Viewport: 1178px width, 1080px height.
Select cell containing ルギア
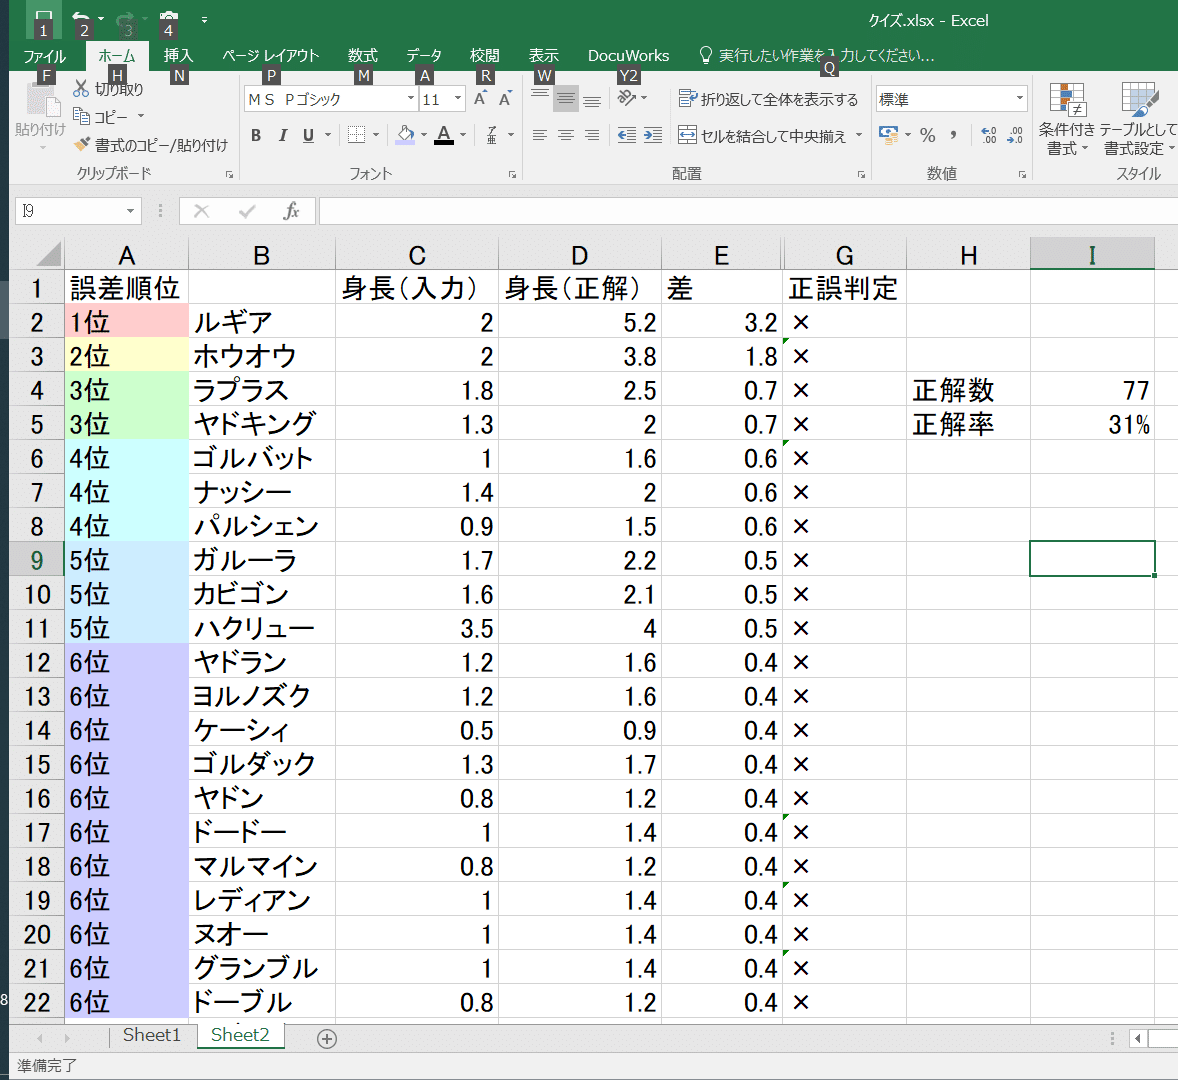[261, 322]
